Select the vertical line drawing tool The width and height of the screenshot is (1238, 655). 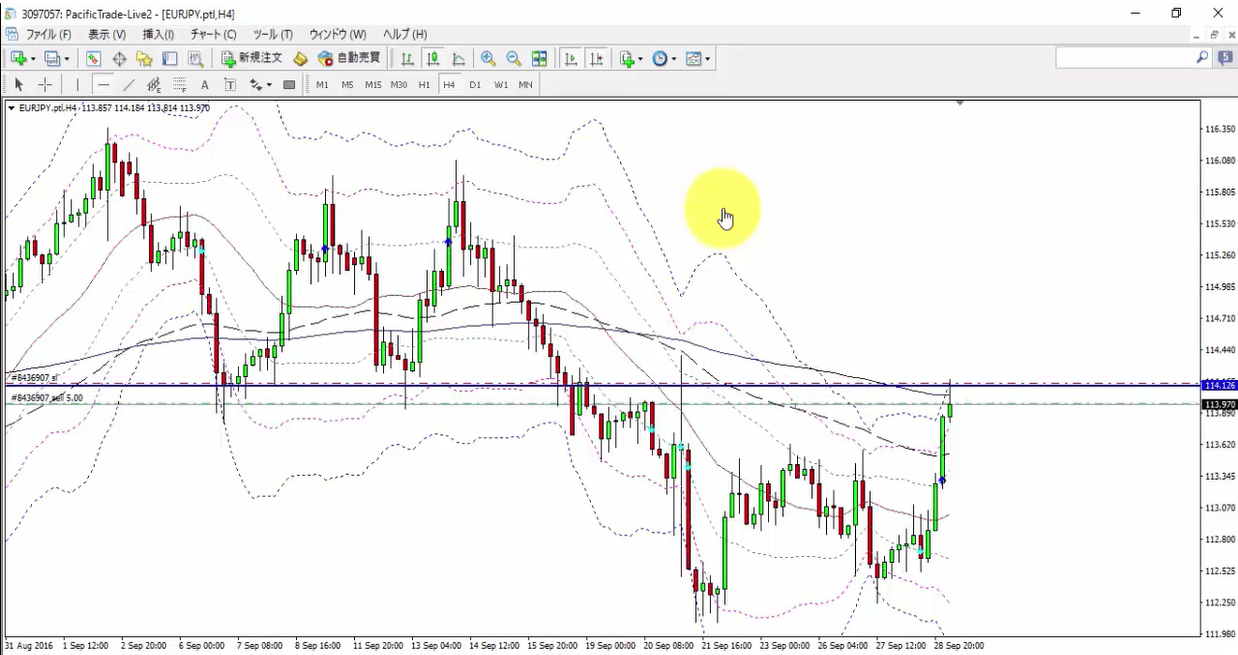pyautogui.click(x=77, y=85)
